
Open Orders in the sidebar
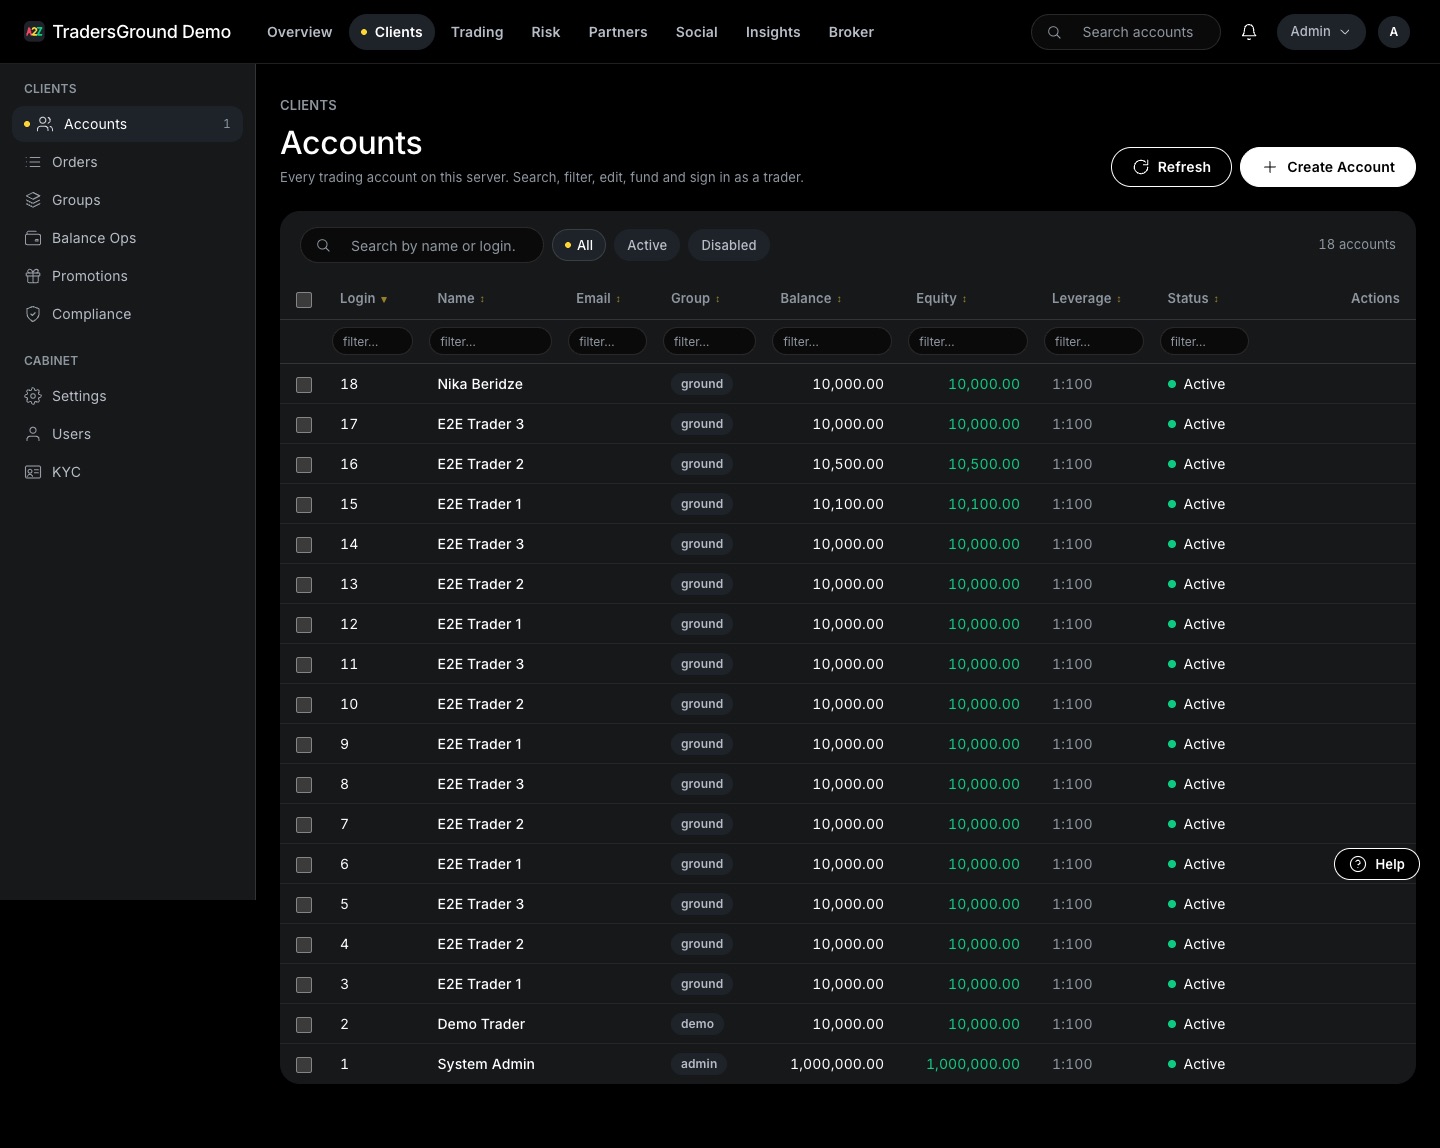[x=128, y=162]
